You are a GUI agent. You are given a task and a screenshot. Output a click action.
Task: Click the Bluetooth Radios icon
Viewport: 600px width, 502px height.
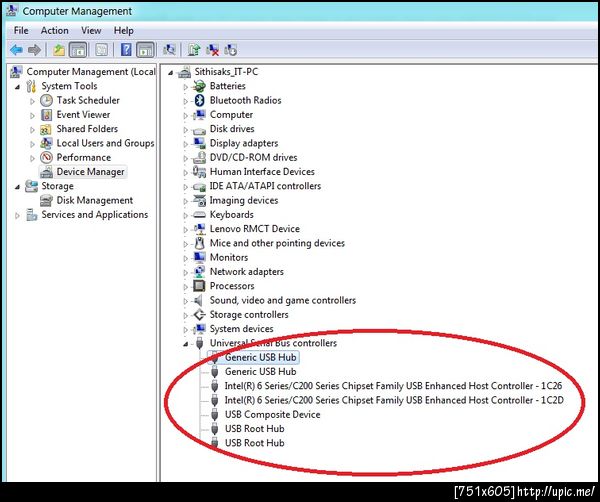(199, 100)
